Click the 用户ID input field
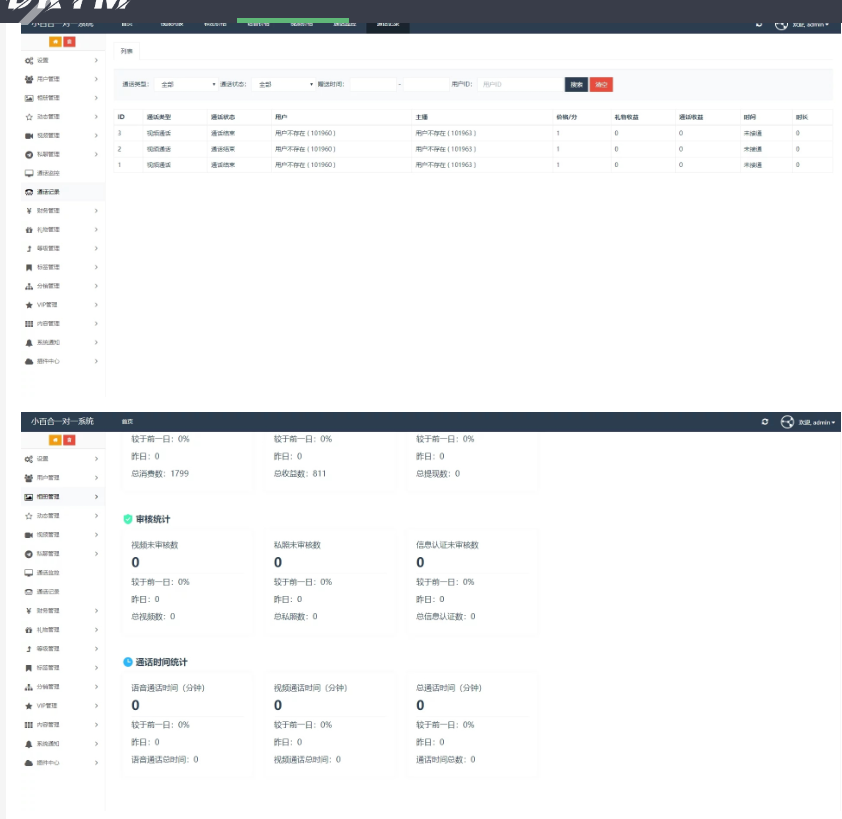 coord(519,85)
